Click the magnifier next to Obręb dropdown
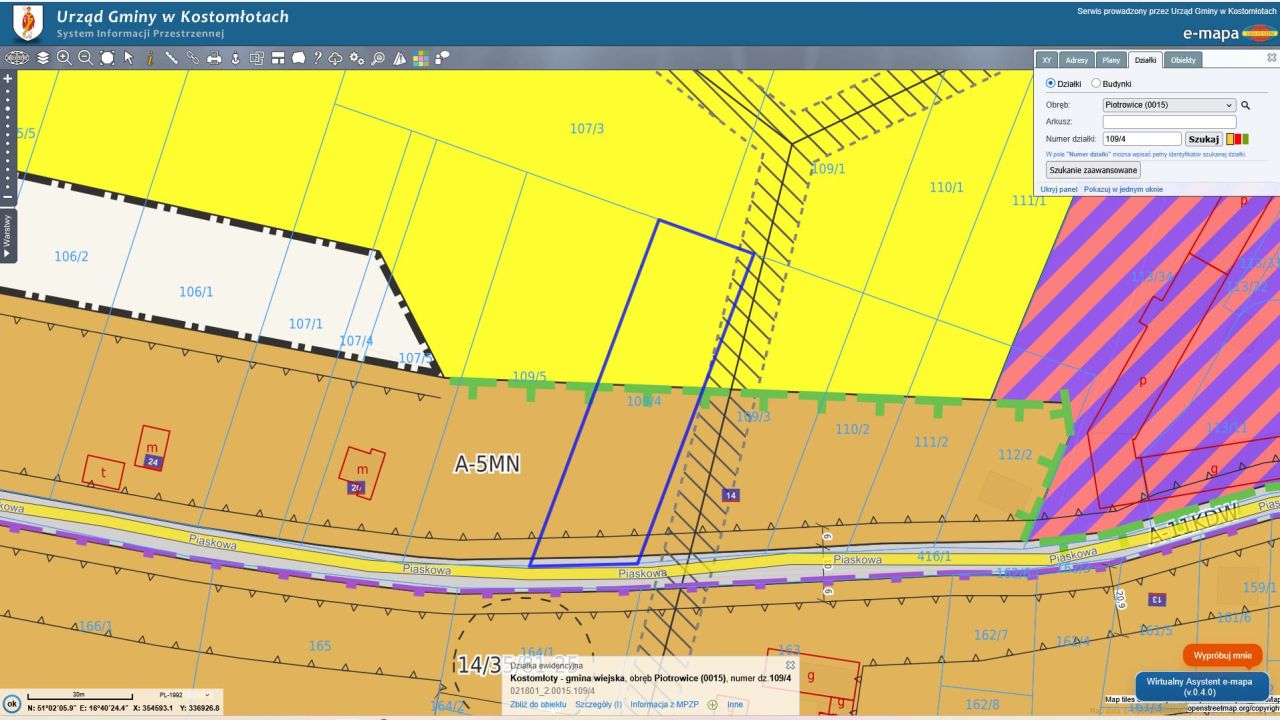1280x720 pixels. 1246,105
